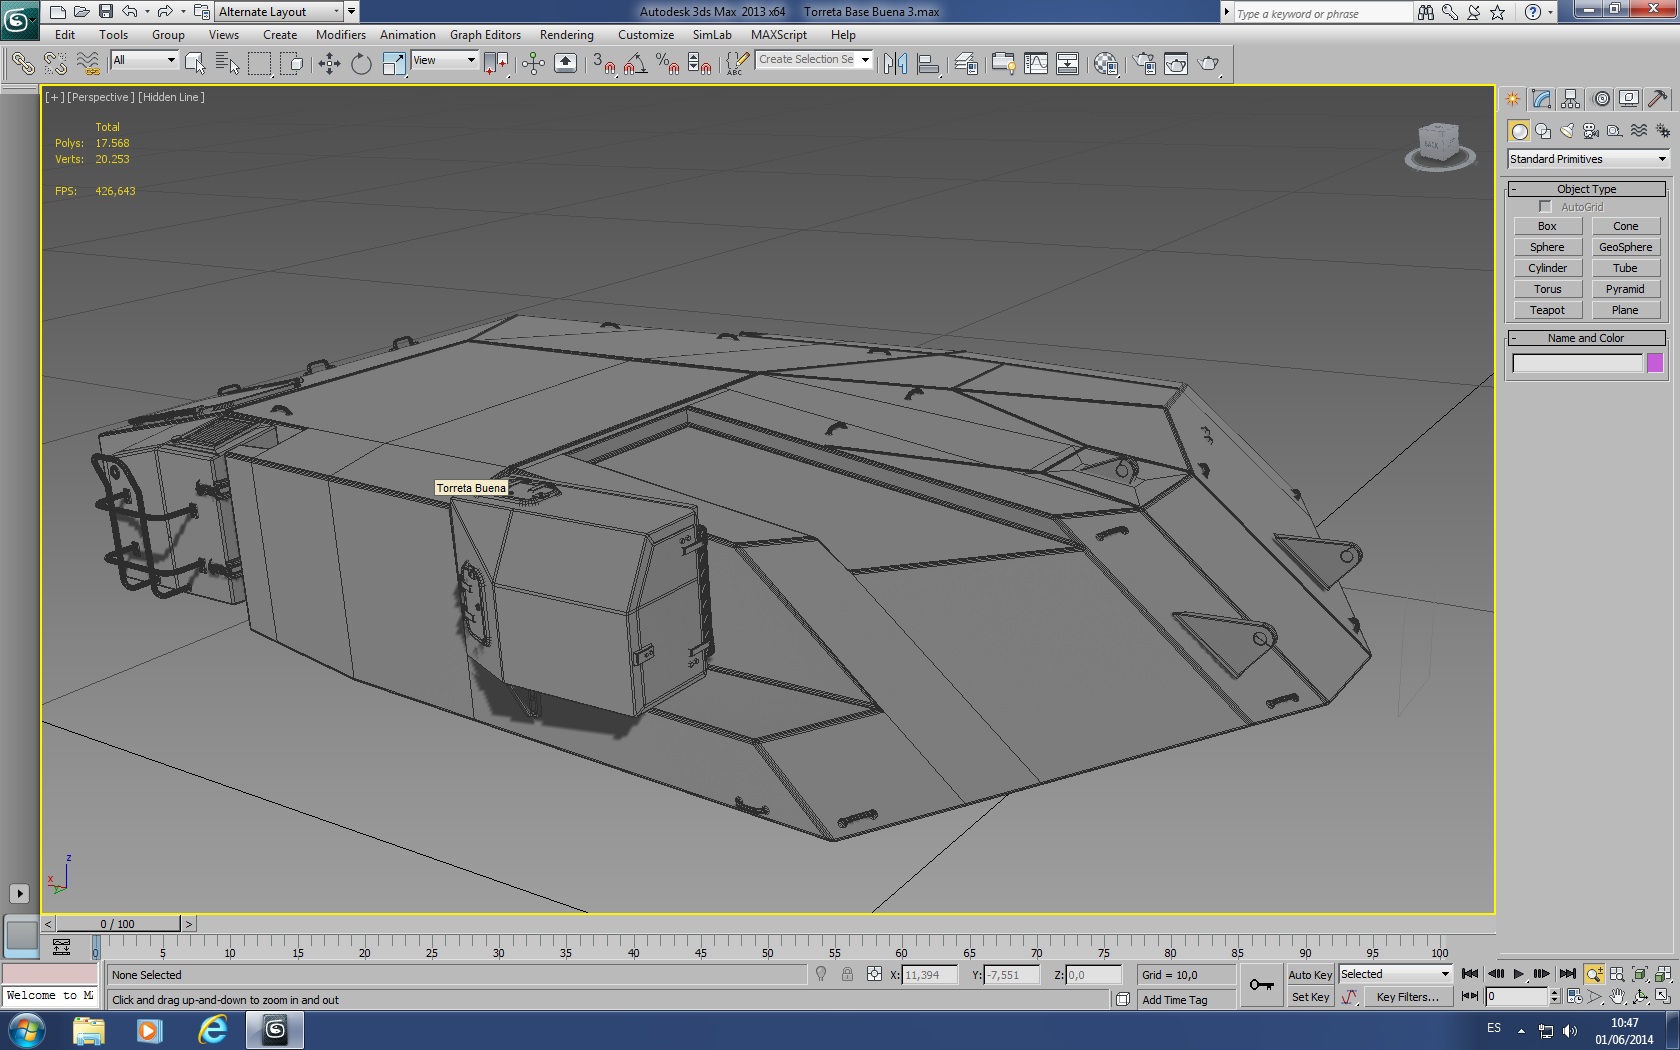Screen dimensions: 1680x1050
Task: Enable Auto Key animation mode
Action: (x=1310, y=975)
